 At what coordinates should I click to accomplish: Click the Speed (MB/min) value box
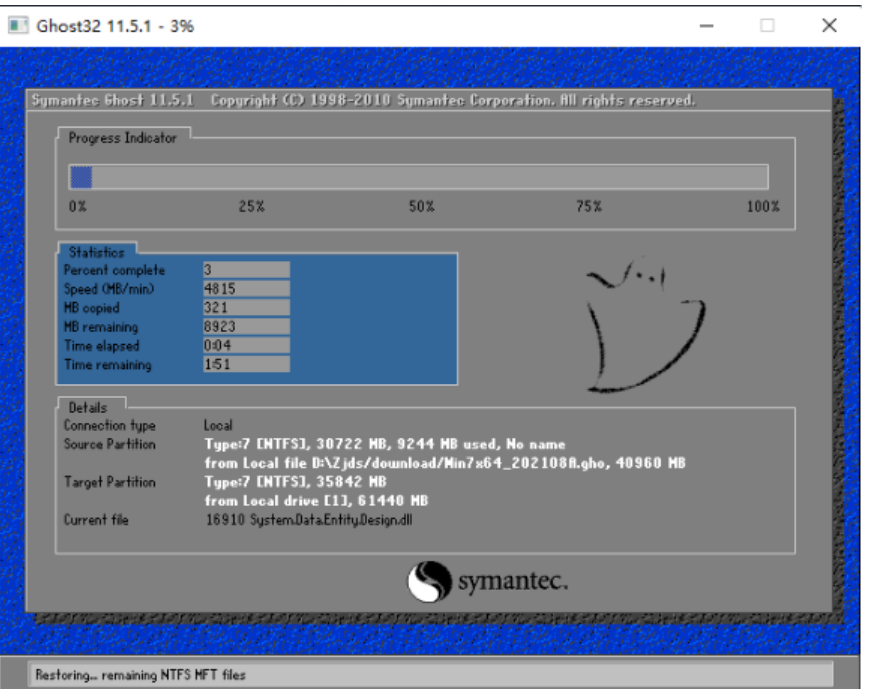click(245, 289)
